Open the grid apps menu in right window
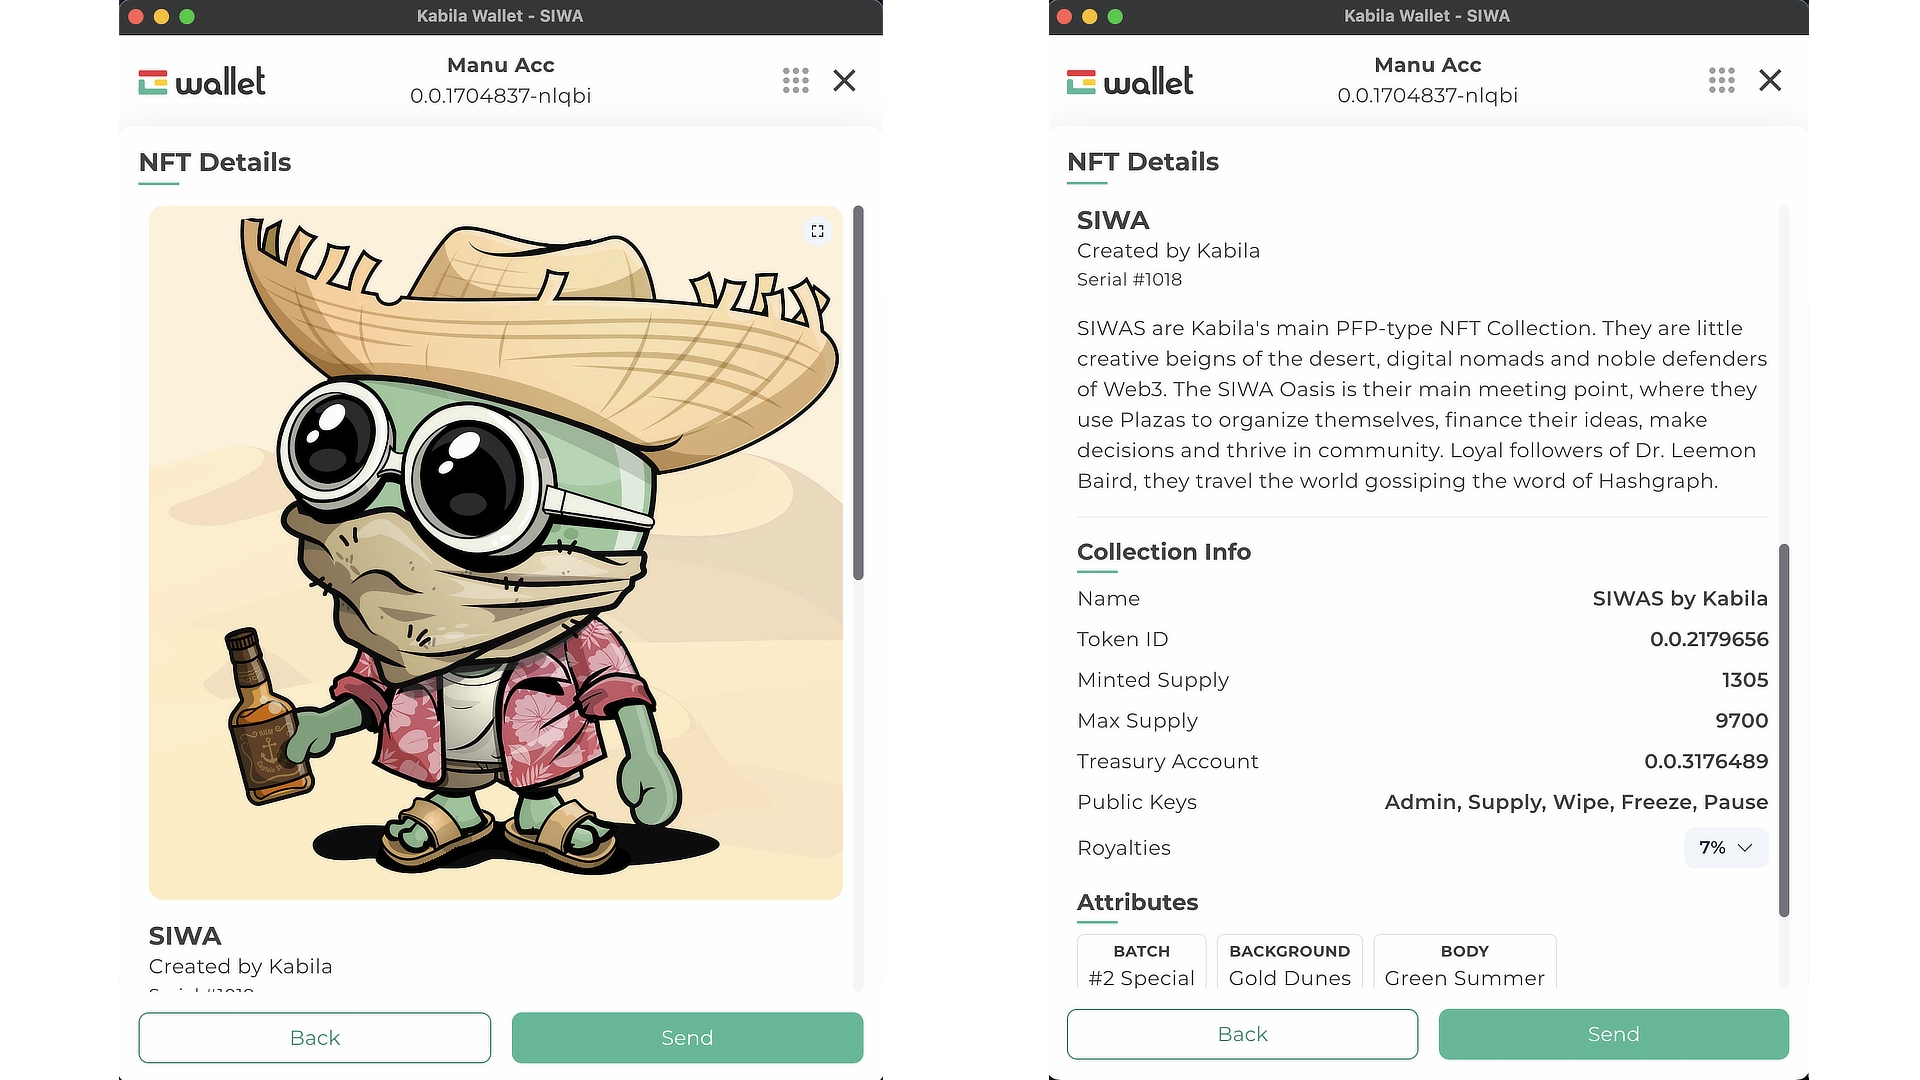The height and width of the screenshot is (1080, 1920). (1721, 81)
